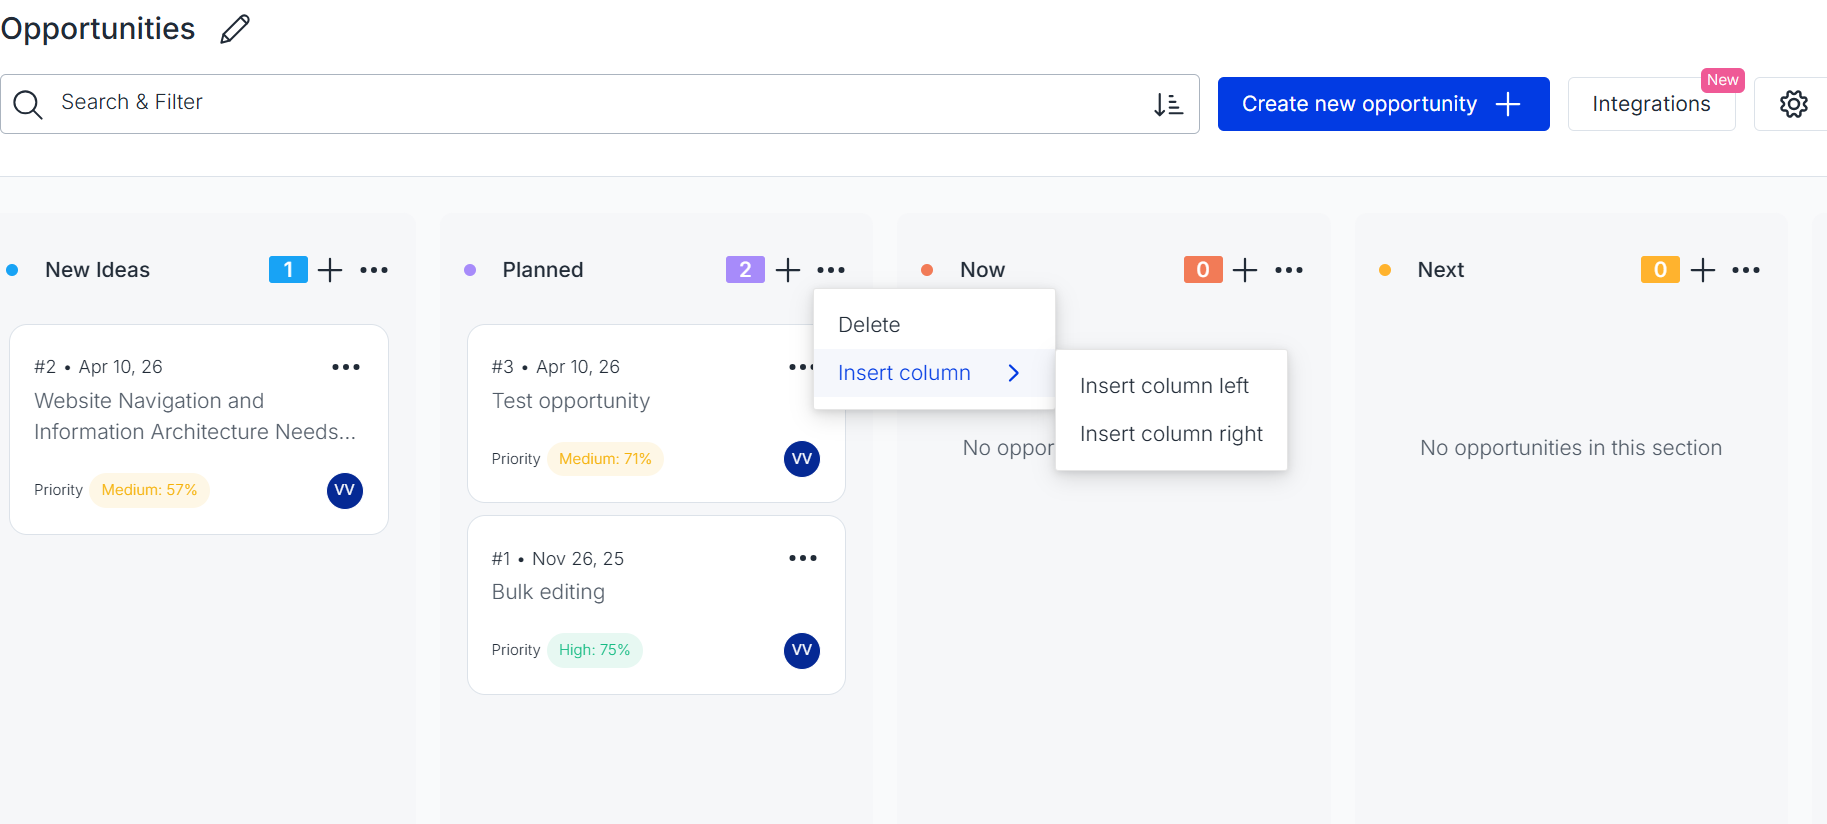Add an opportunity to Now column

(x=1245, y=270)
